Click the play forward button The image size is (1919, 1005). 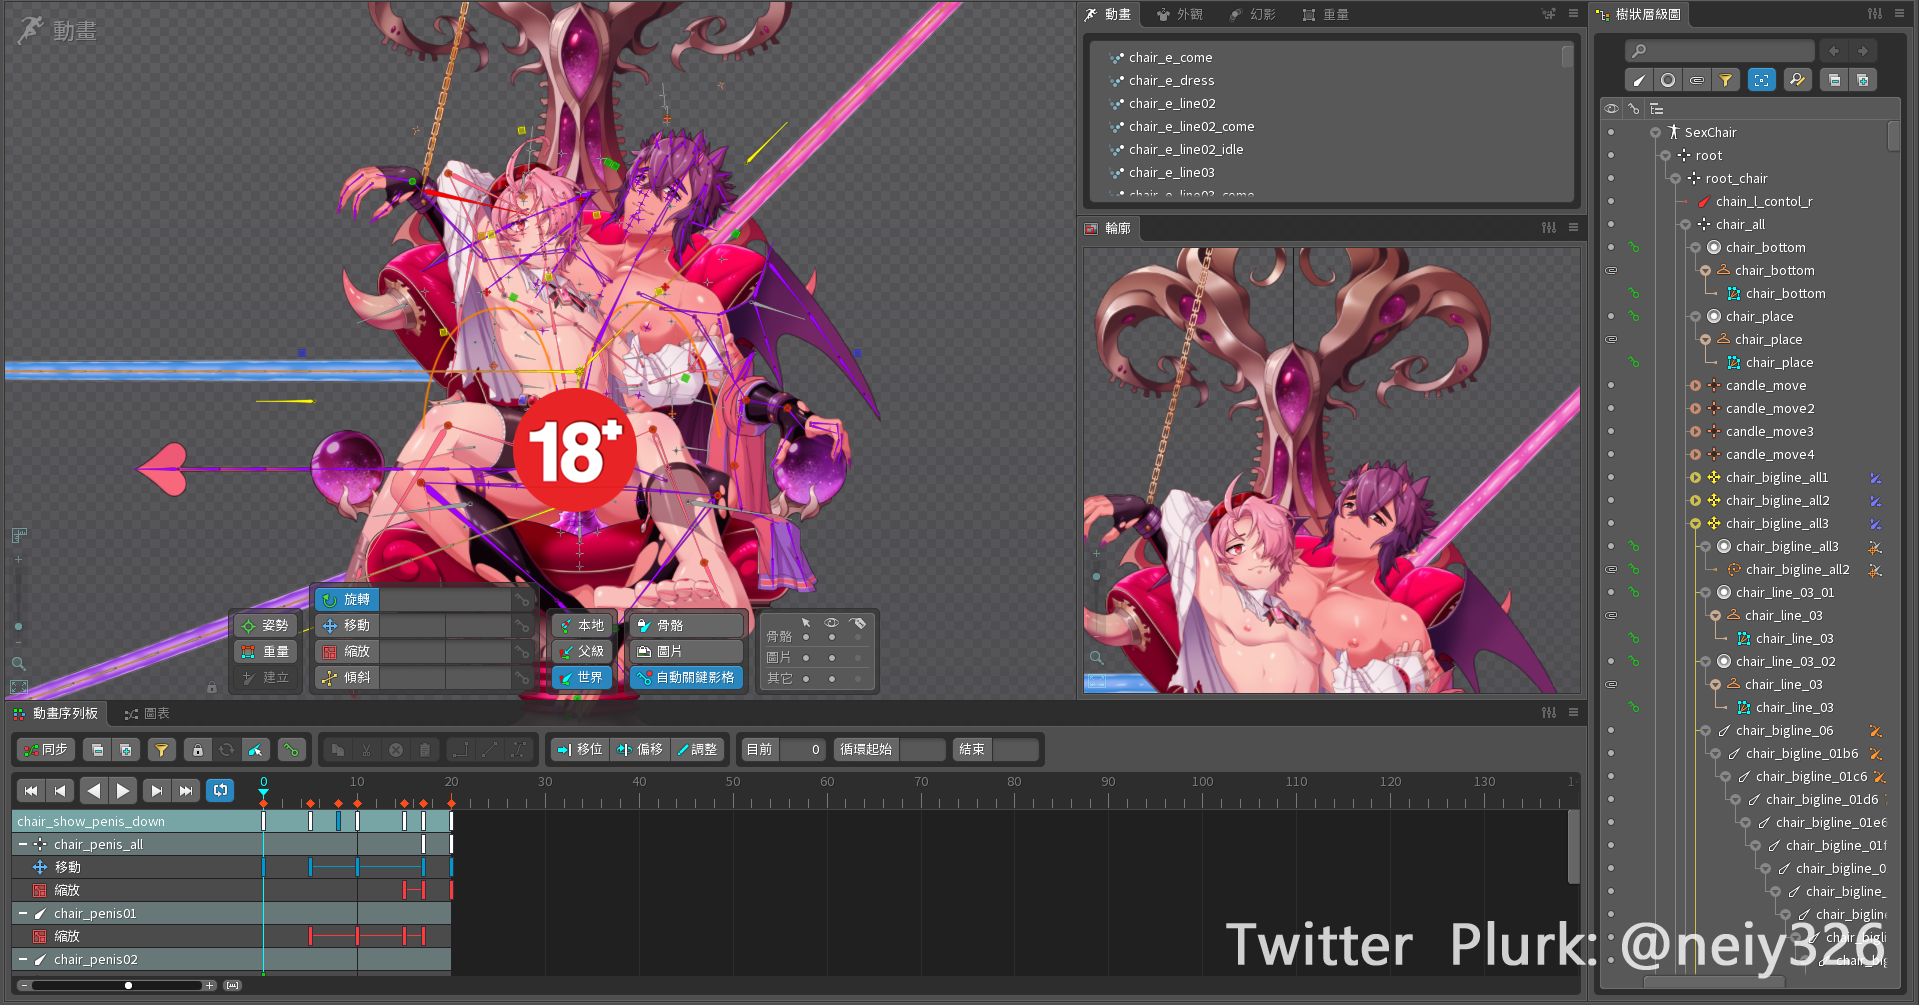point(123,790)
